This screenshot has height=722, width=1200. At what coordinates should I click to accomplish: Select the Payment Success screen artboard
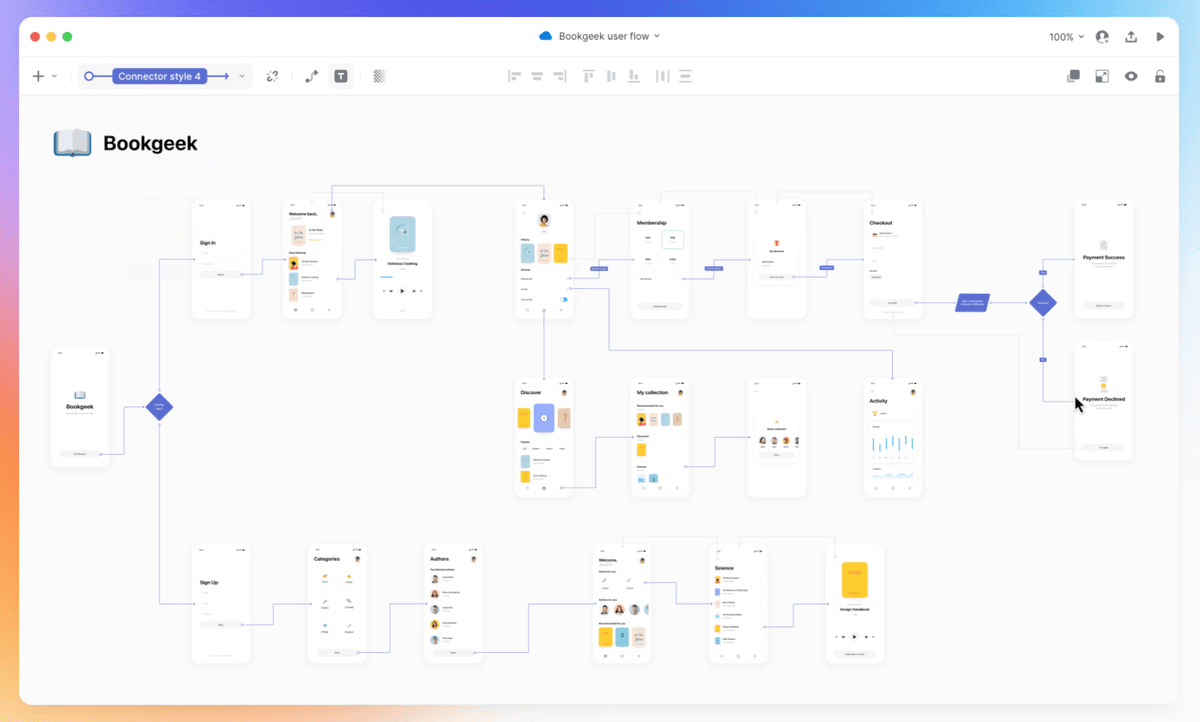click(x=1104, y=259)
